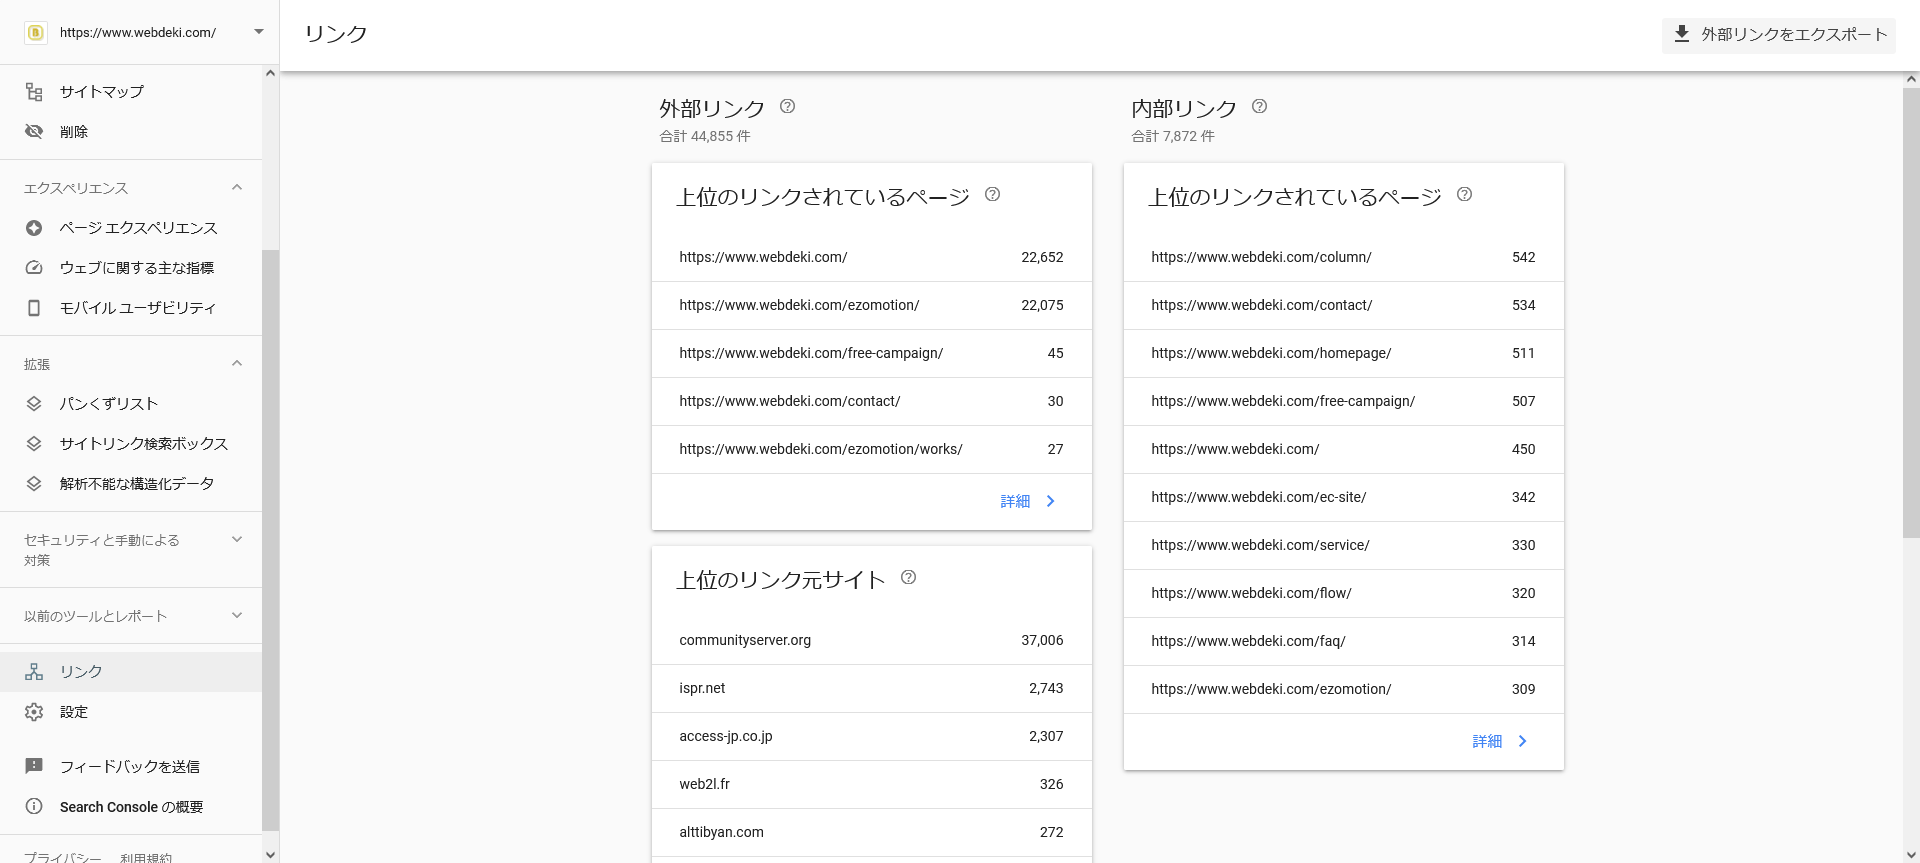Open 解析不能な構造化データ report
The image size is (1920, 863).
[x=131, y=484]
